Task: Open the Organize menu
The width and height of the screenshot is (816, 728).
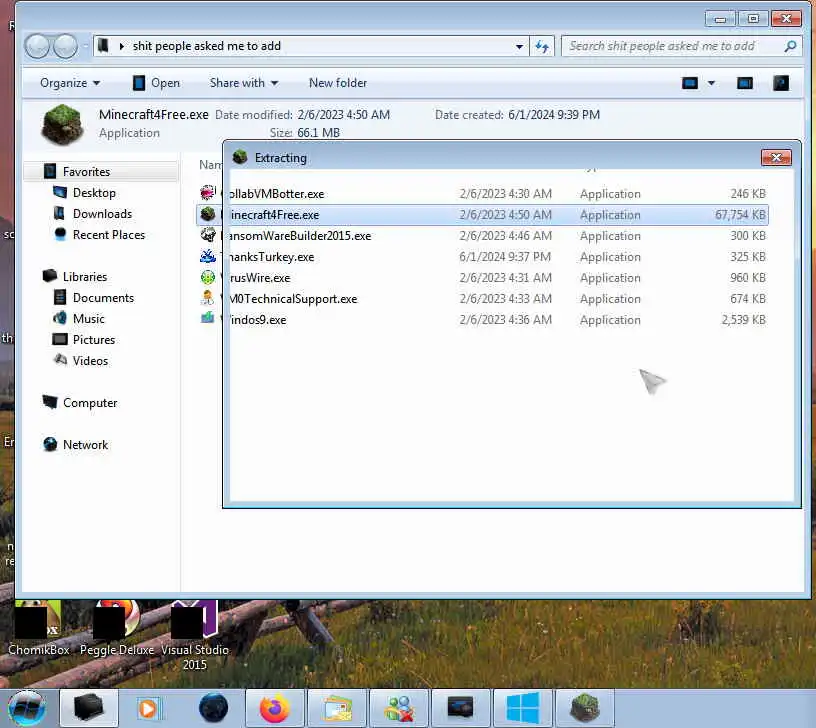Action: tap(70, 83)
